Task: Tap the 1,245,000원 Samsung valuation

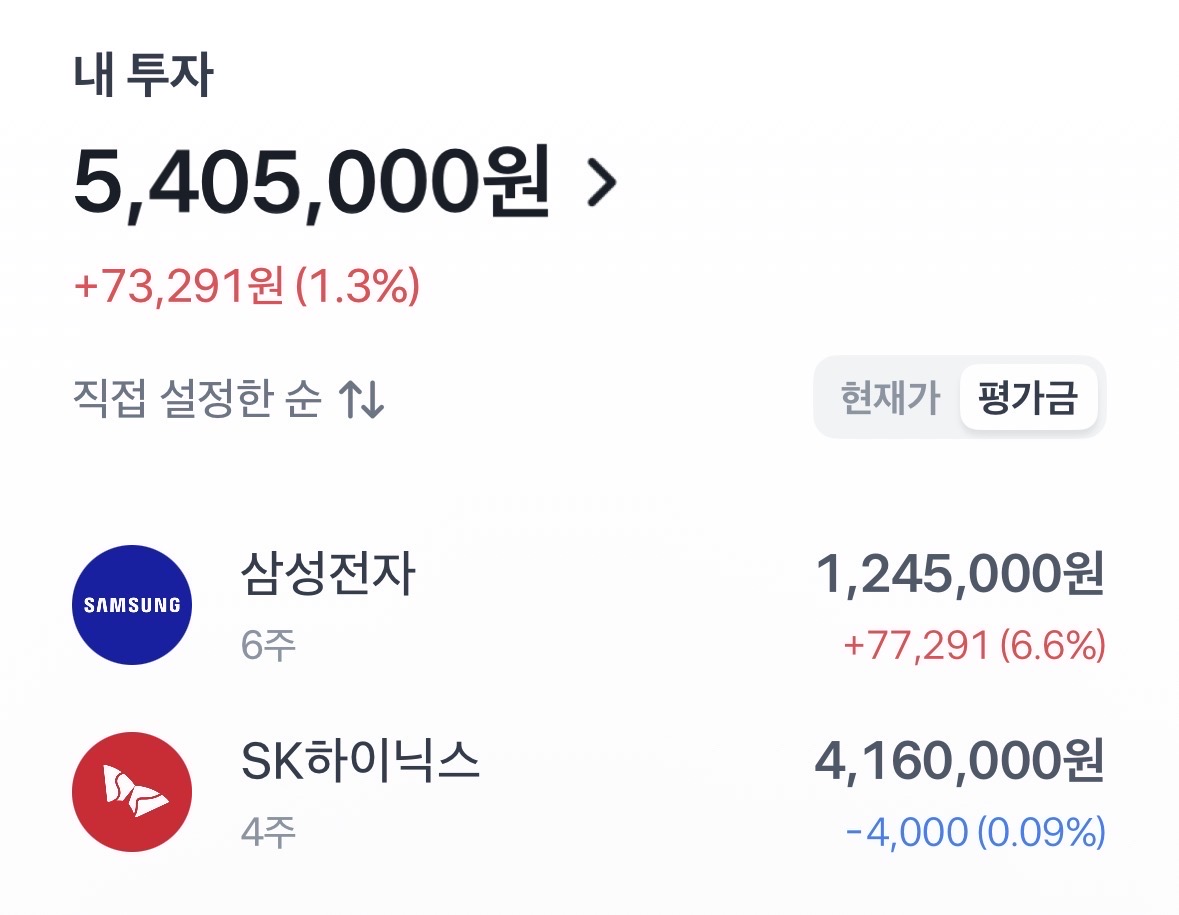Action: click(960, 575)
